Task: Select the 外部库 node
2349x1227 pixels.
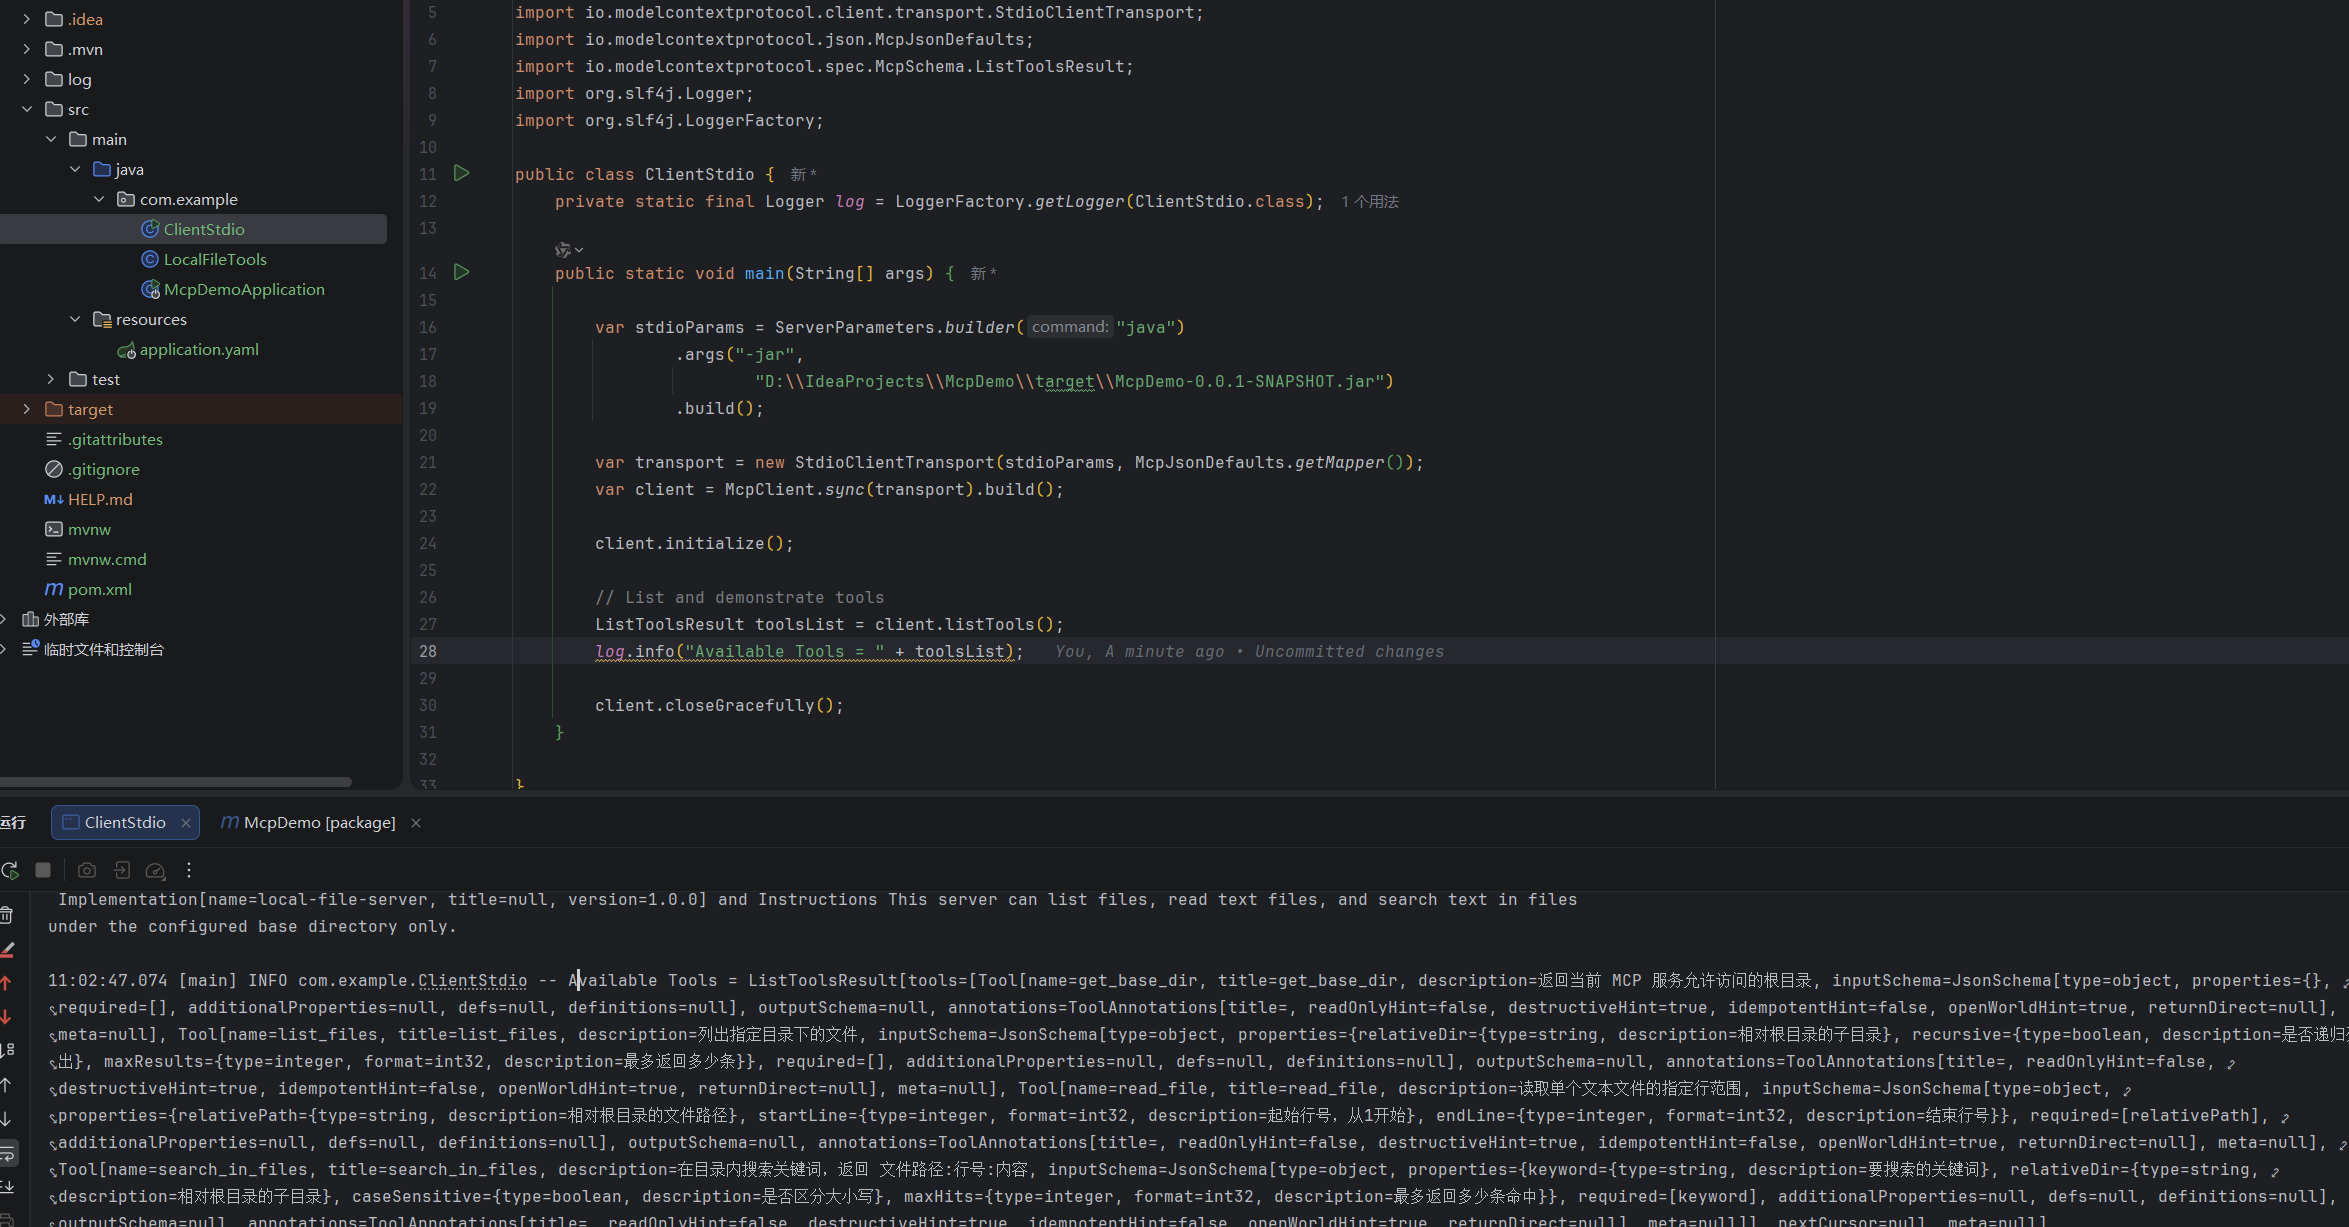Action: [x=66, y=619]
